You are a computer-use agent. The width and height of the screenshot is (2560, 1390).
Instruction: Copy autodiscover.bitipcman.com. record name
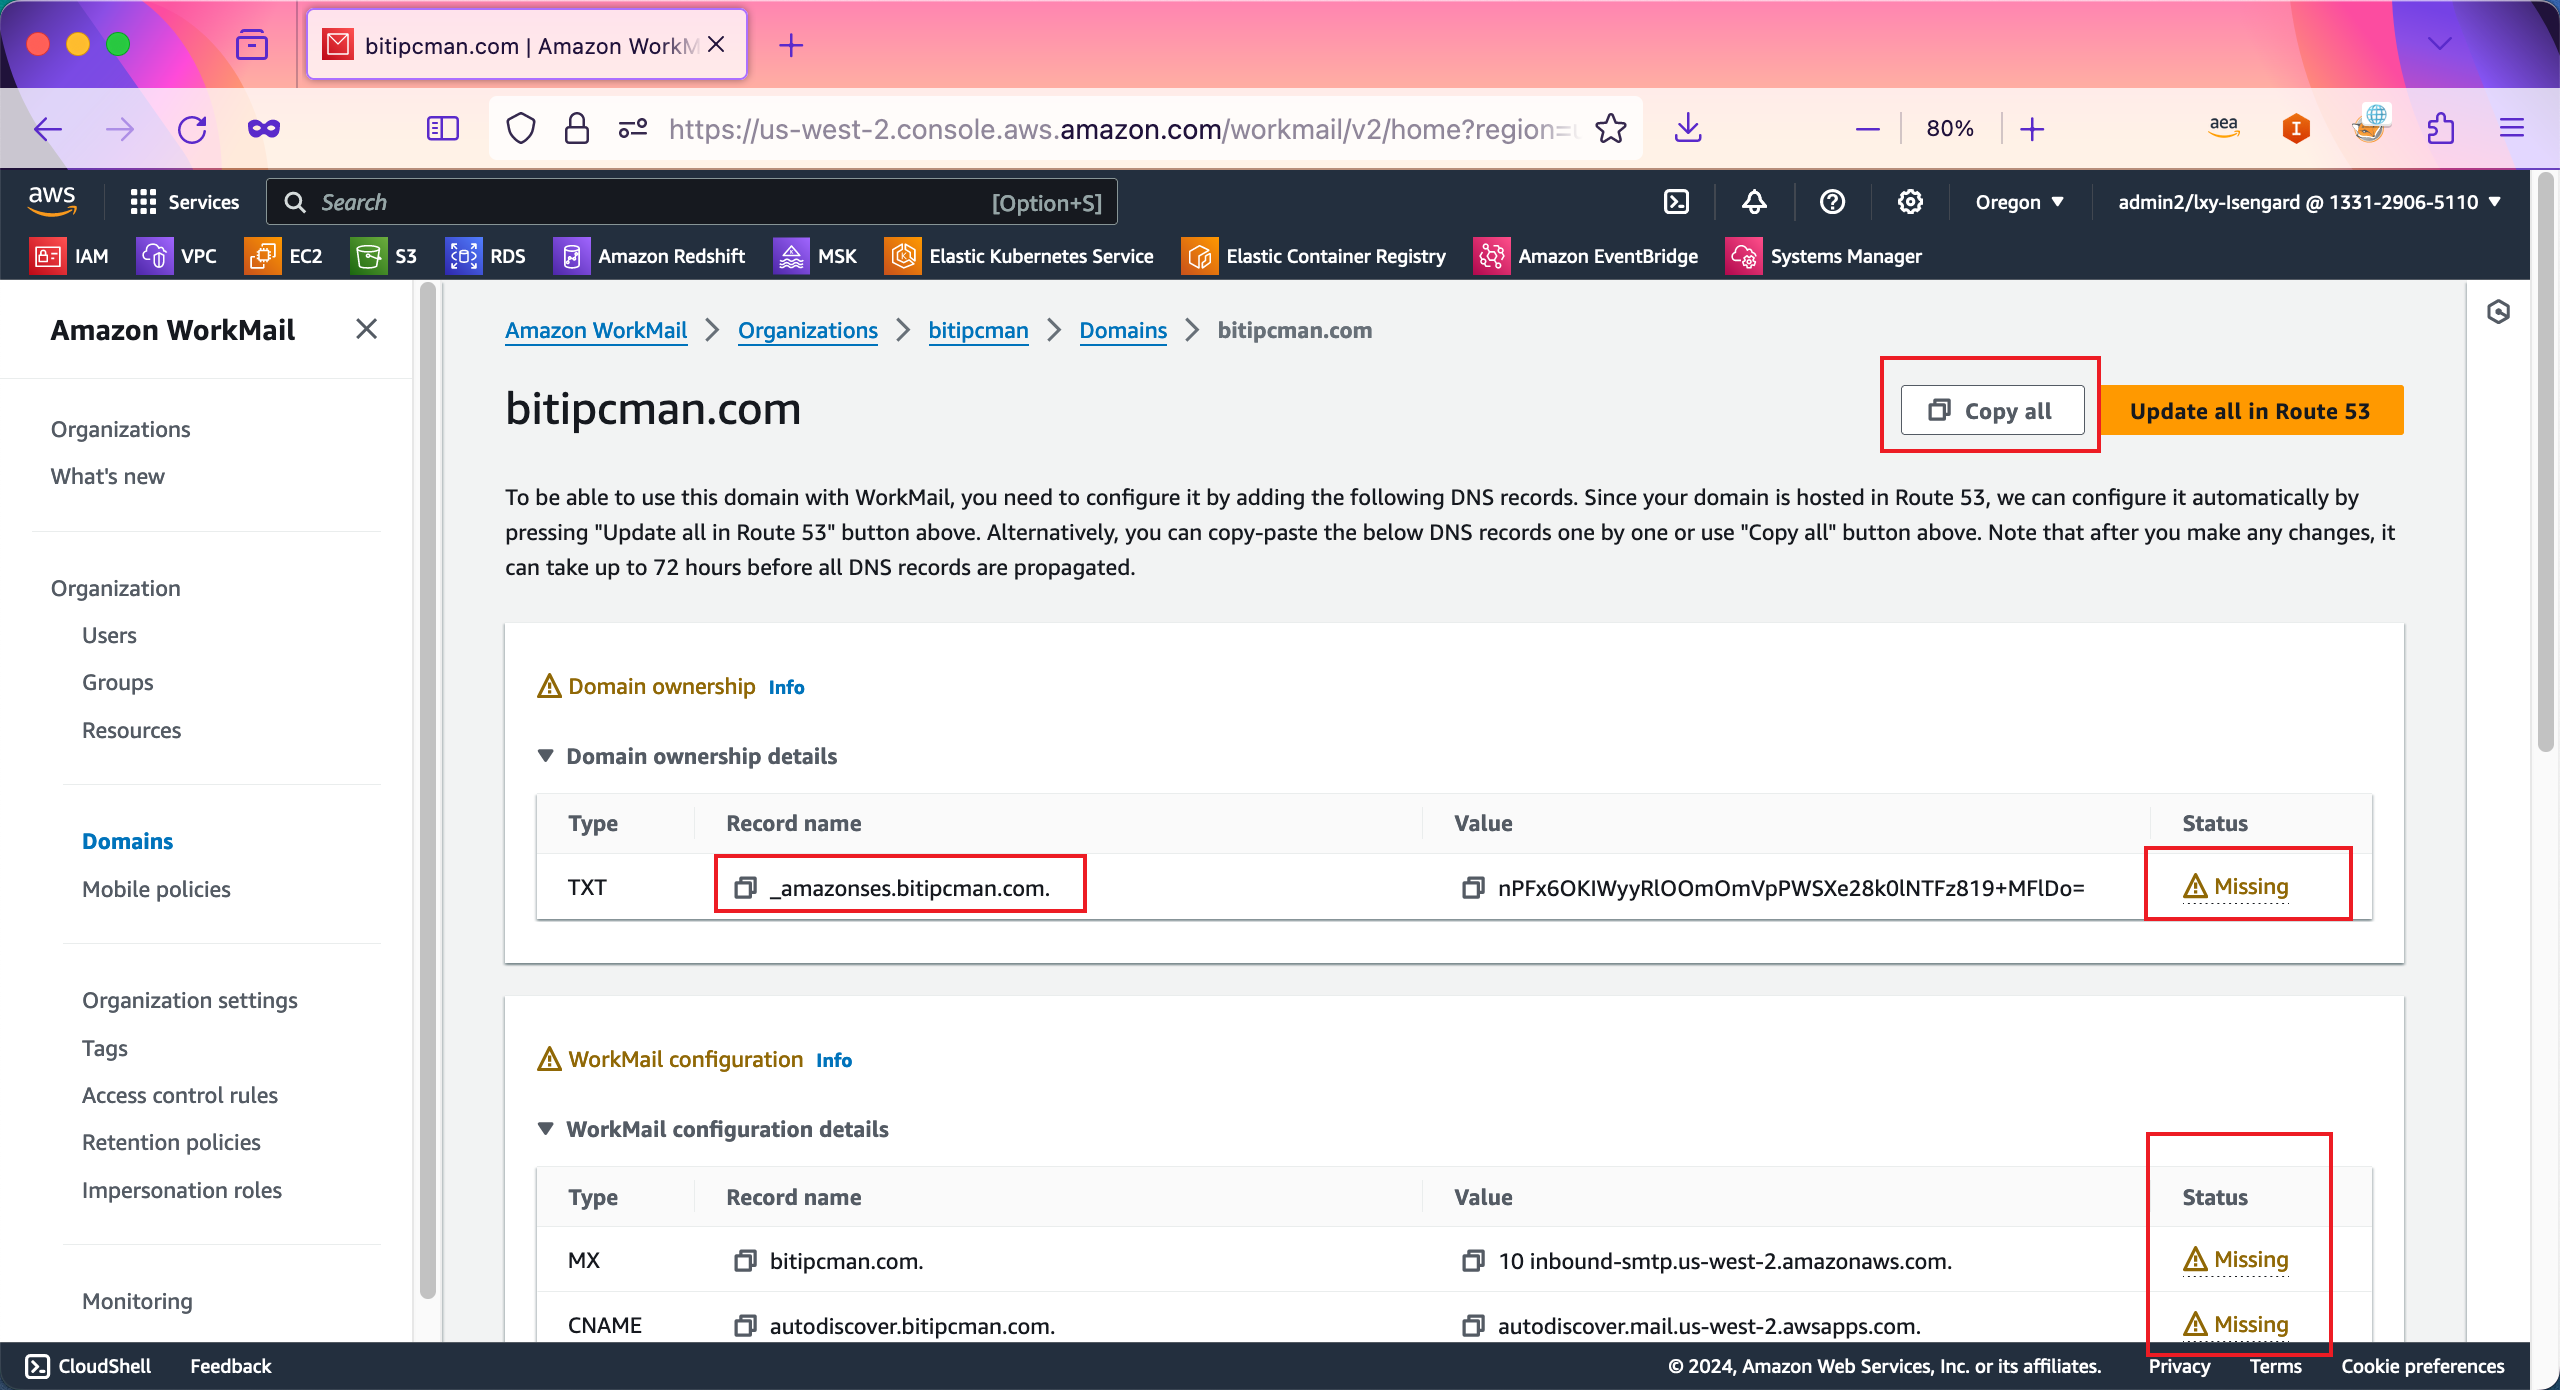tap(746, 1326)
